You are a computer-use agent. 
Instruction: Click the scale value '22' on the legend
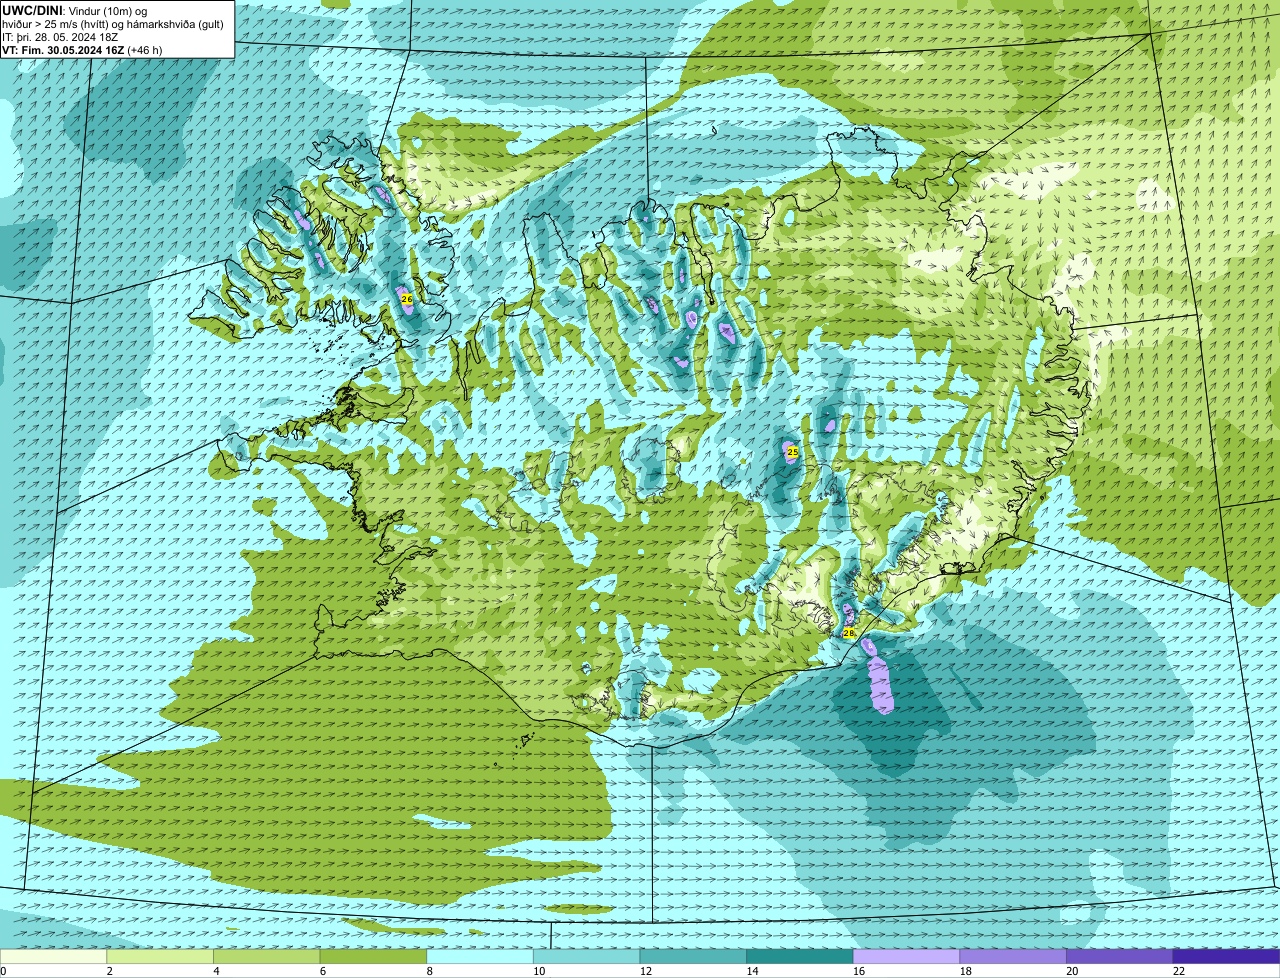pyautogui.click(x=1179, y=971)
